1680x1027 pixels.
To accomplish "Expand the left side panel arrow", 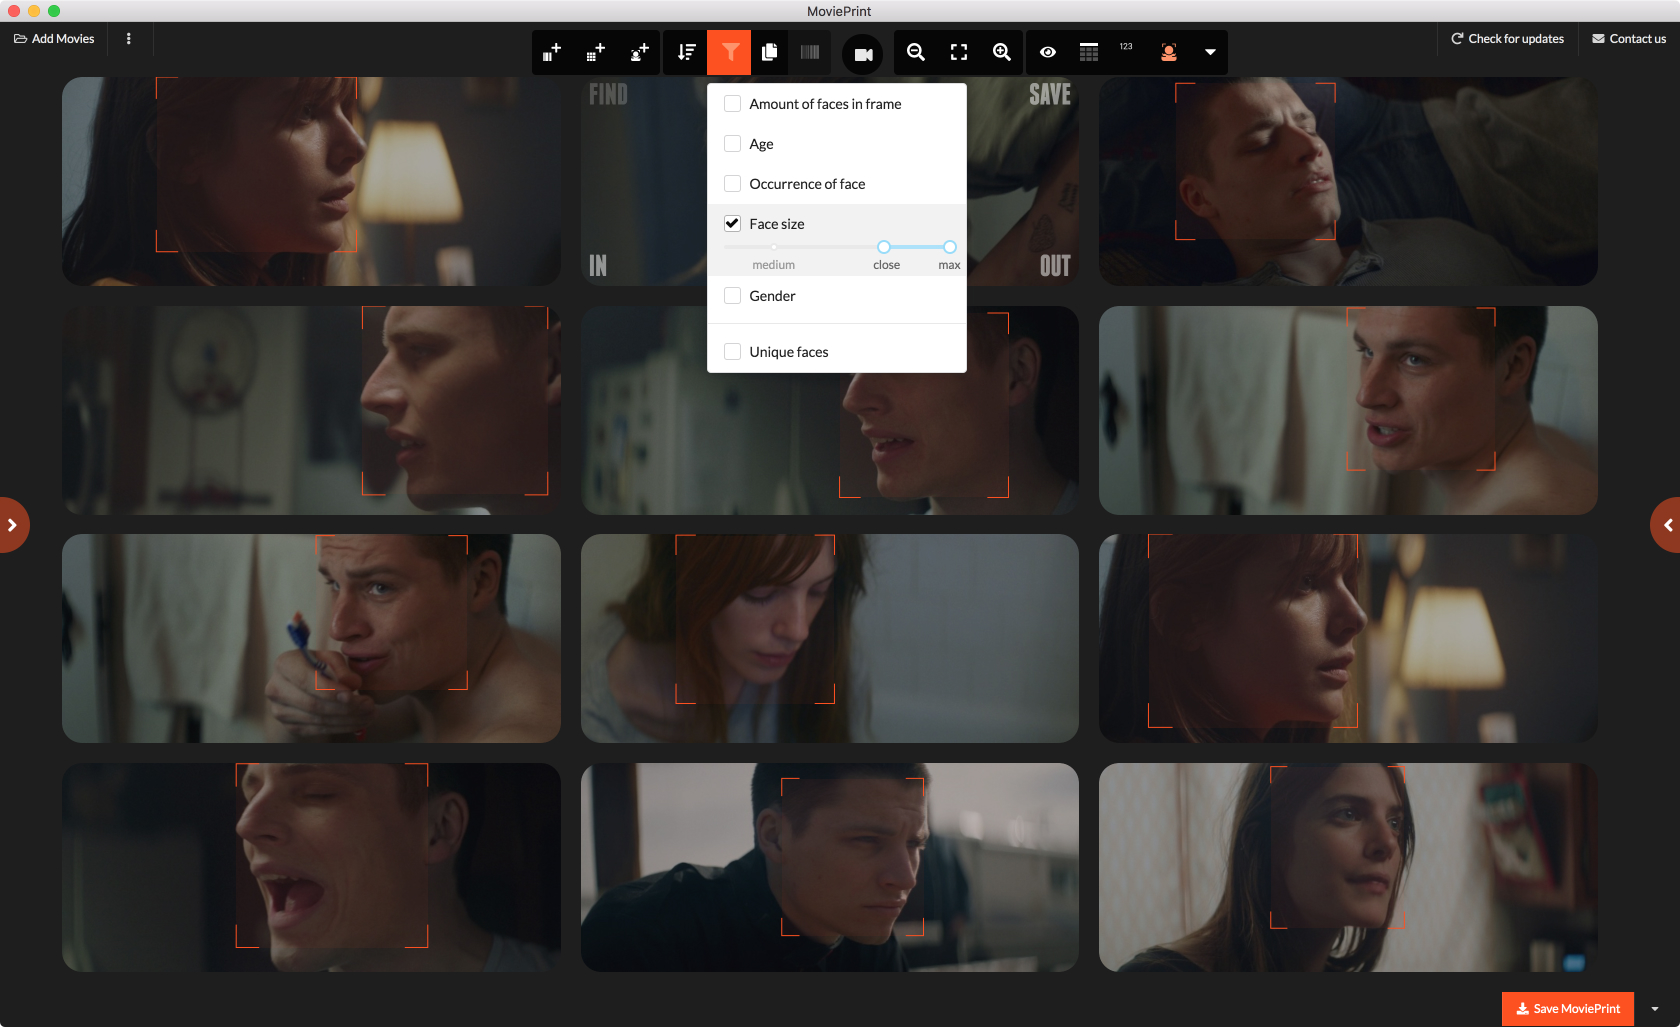I will pos(12,525).
